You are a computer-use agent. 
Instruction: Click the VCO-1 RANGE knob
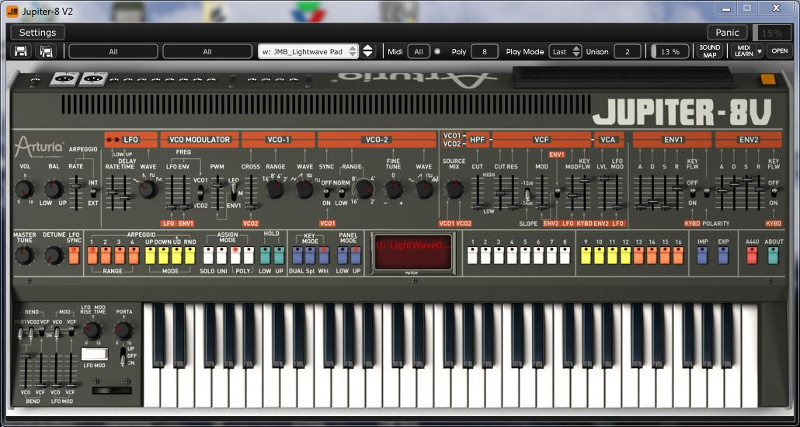pyautogui.click(x=274, y=189)
